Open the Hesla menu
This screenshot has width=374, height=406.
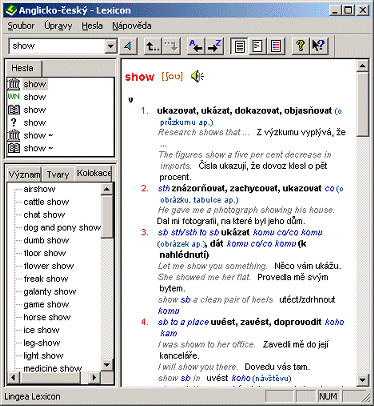[92, 26]
